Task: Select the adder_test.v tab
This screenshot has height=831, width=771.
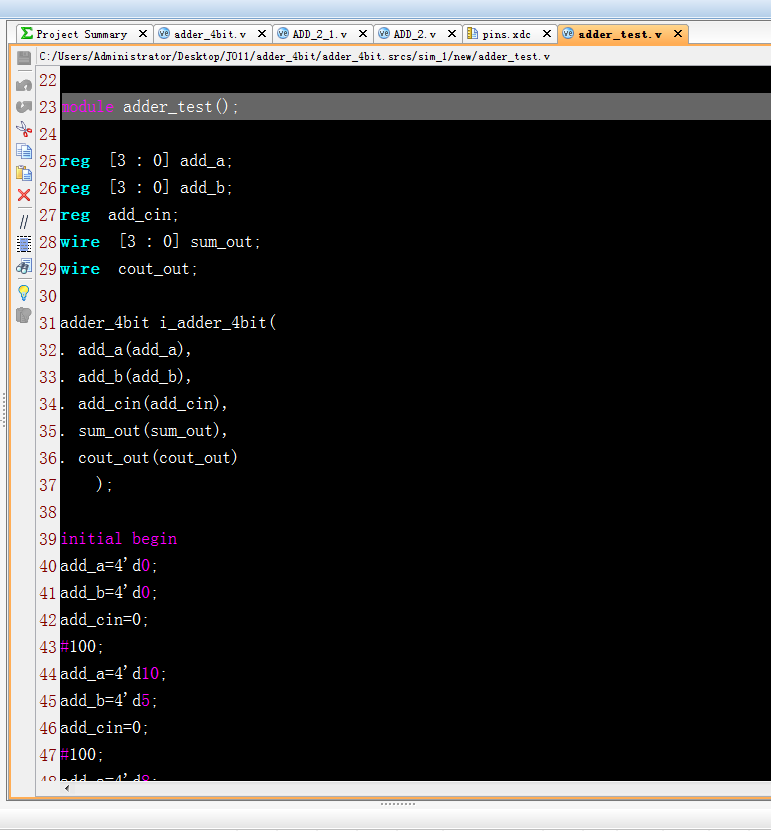Action: [x=620, y=34]
